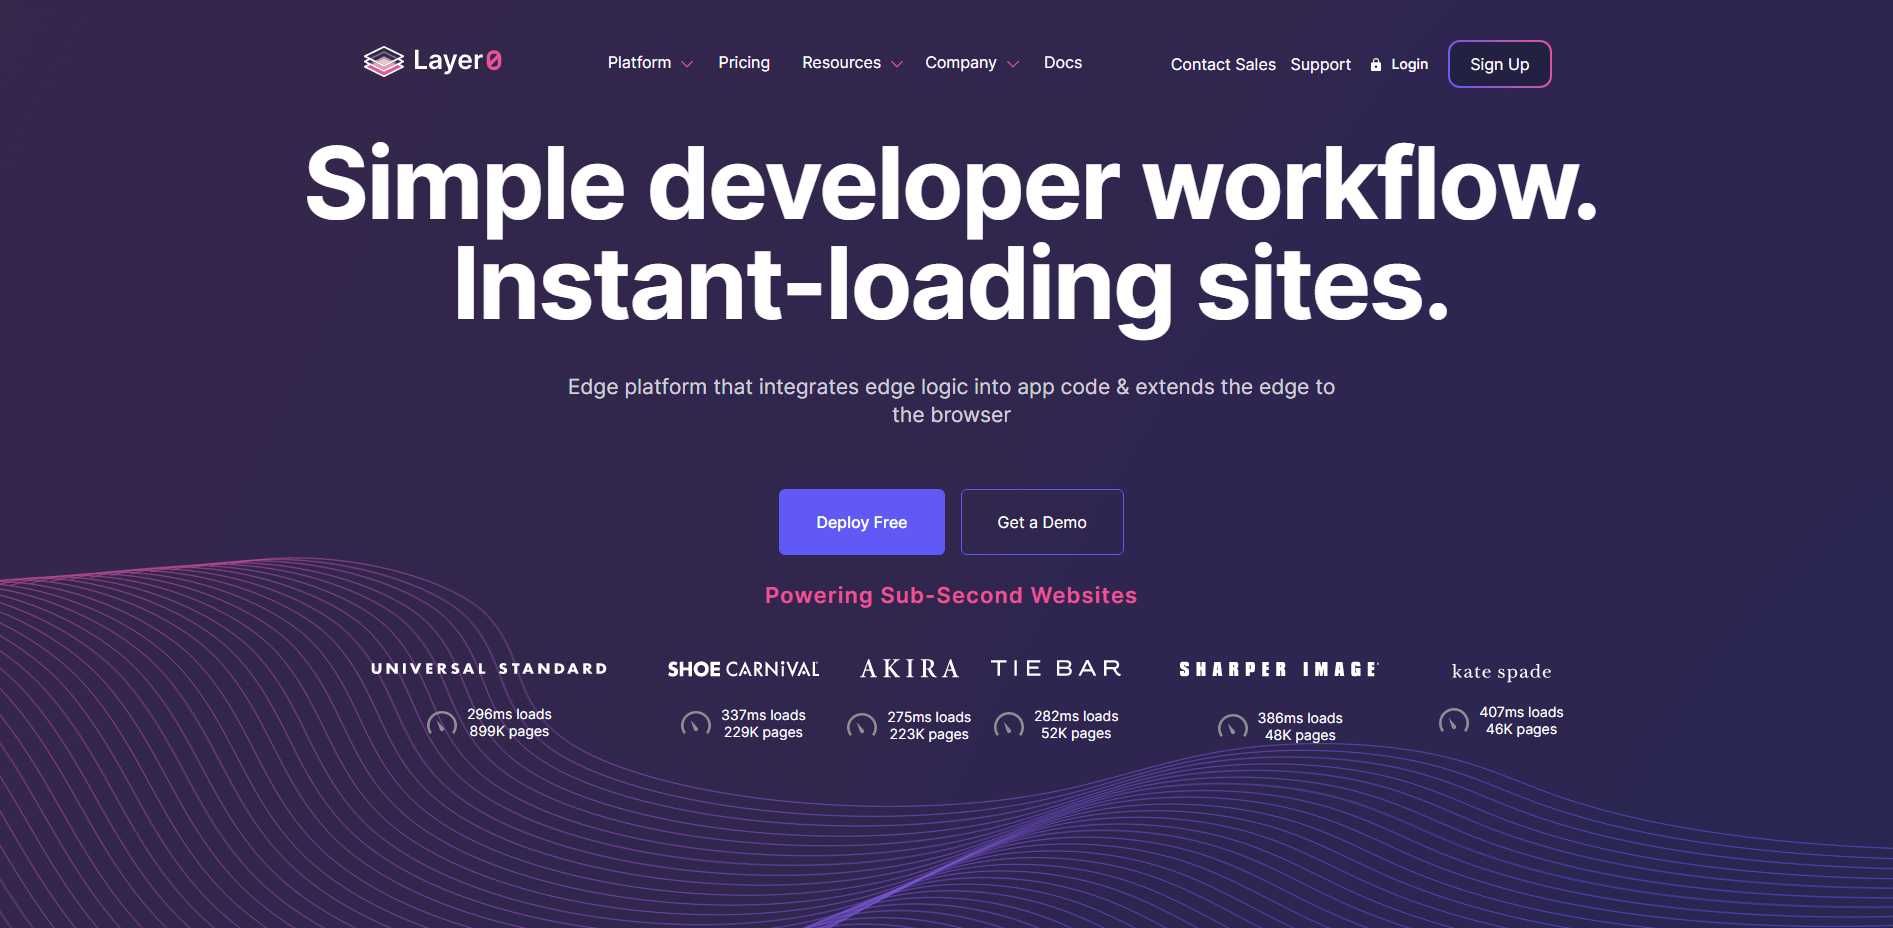This screenshot has height=928, width=1893.
Task: Click the Get a Demo button
Action: point(1042,522)
